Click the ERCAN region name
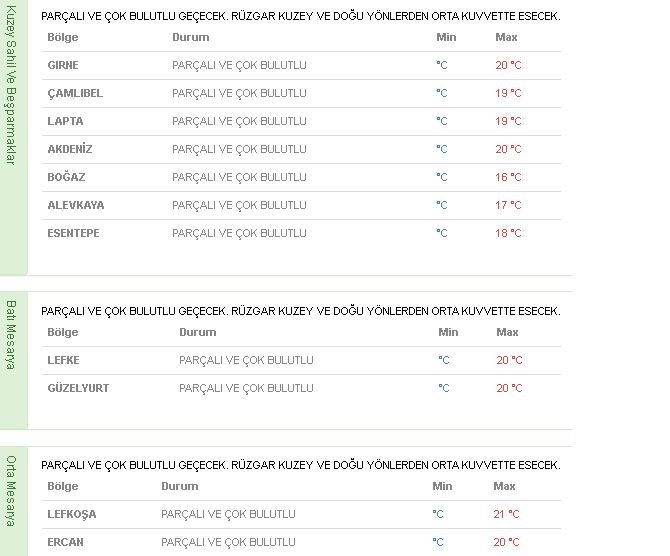670x556 pixels. coord(65,542)
